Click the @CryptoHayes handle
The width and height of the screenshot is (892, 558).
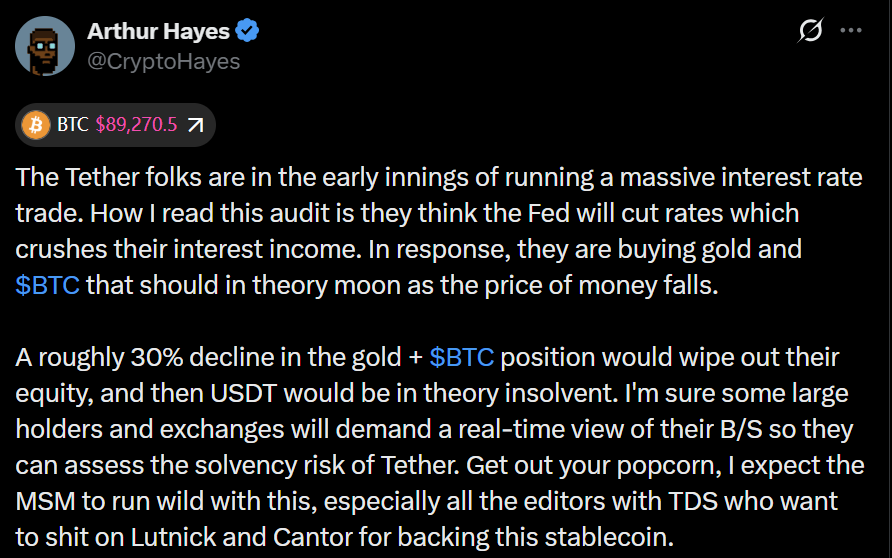(163, 61)
